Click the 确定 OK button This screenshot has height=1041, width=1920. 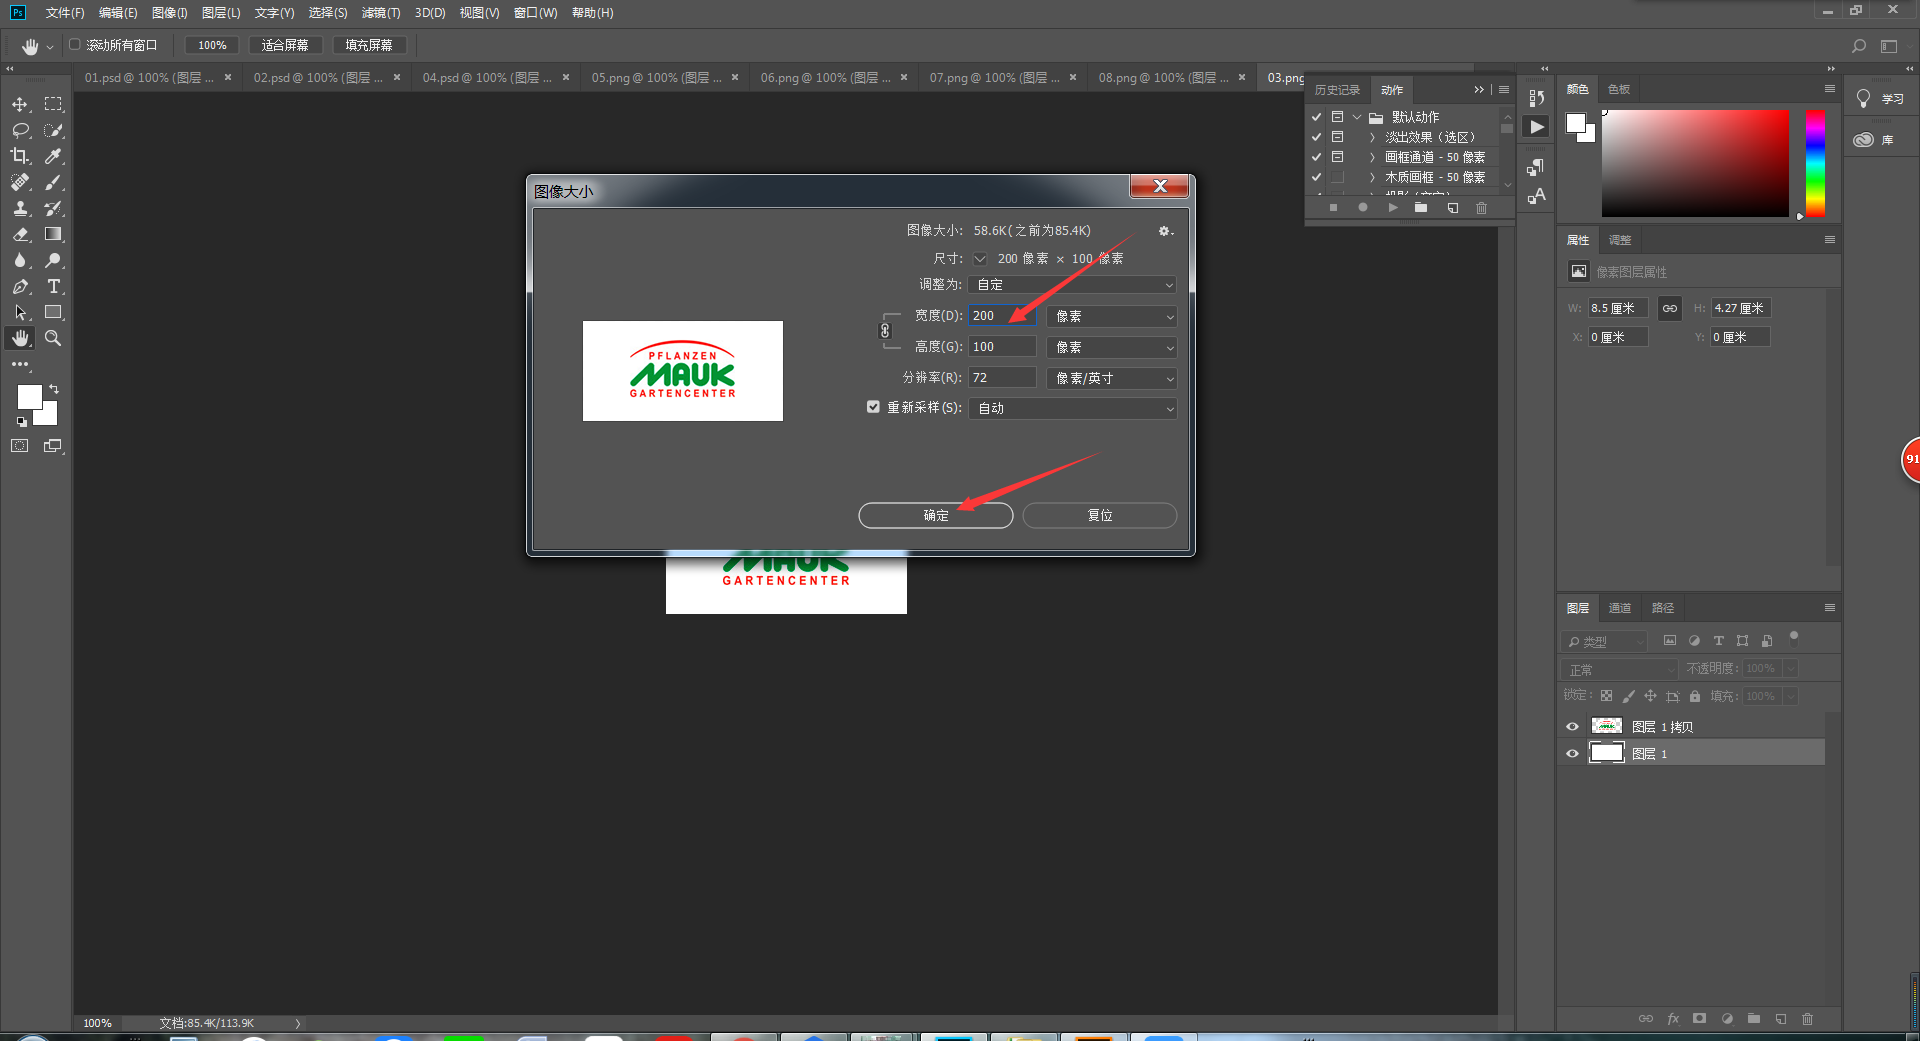936,515
